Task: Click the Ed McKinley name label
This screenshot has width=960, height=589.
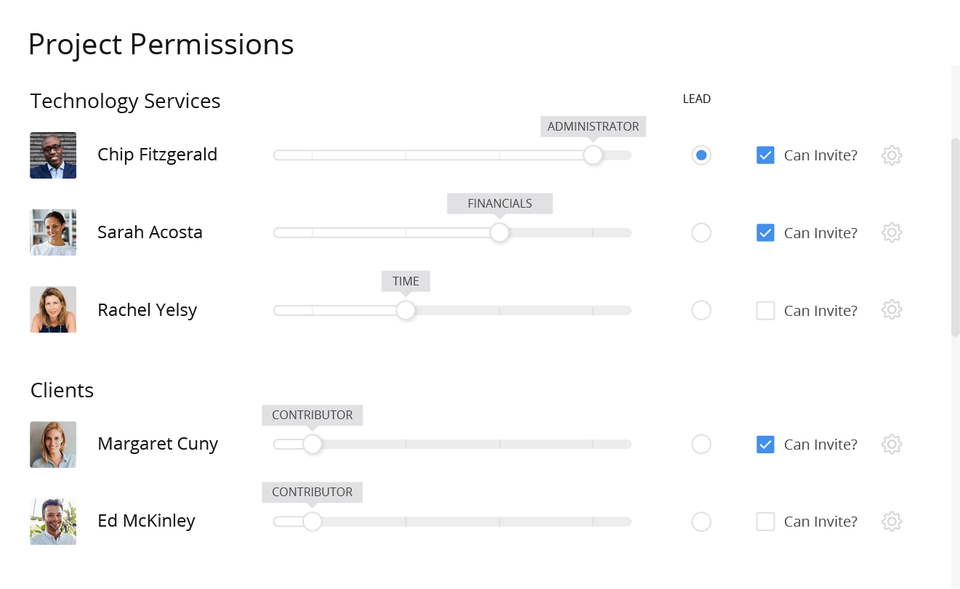Action: [x=146, y=521]
